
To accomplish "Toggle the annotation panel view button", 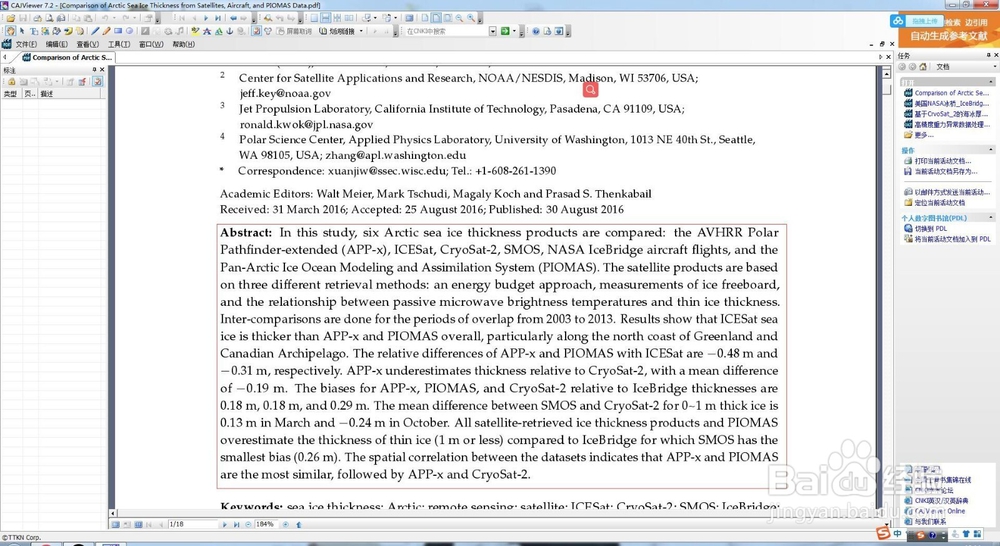I will (256, 31).
